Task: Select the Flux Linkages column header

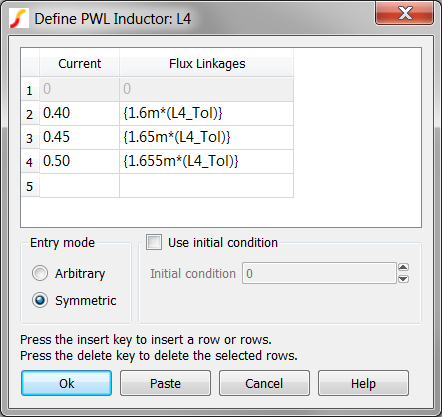Action: click(207, 63)
